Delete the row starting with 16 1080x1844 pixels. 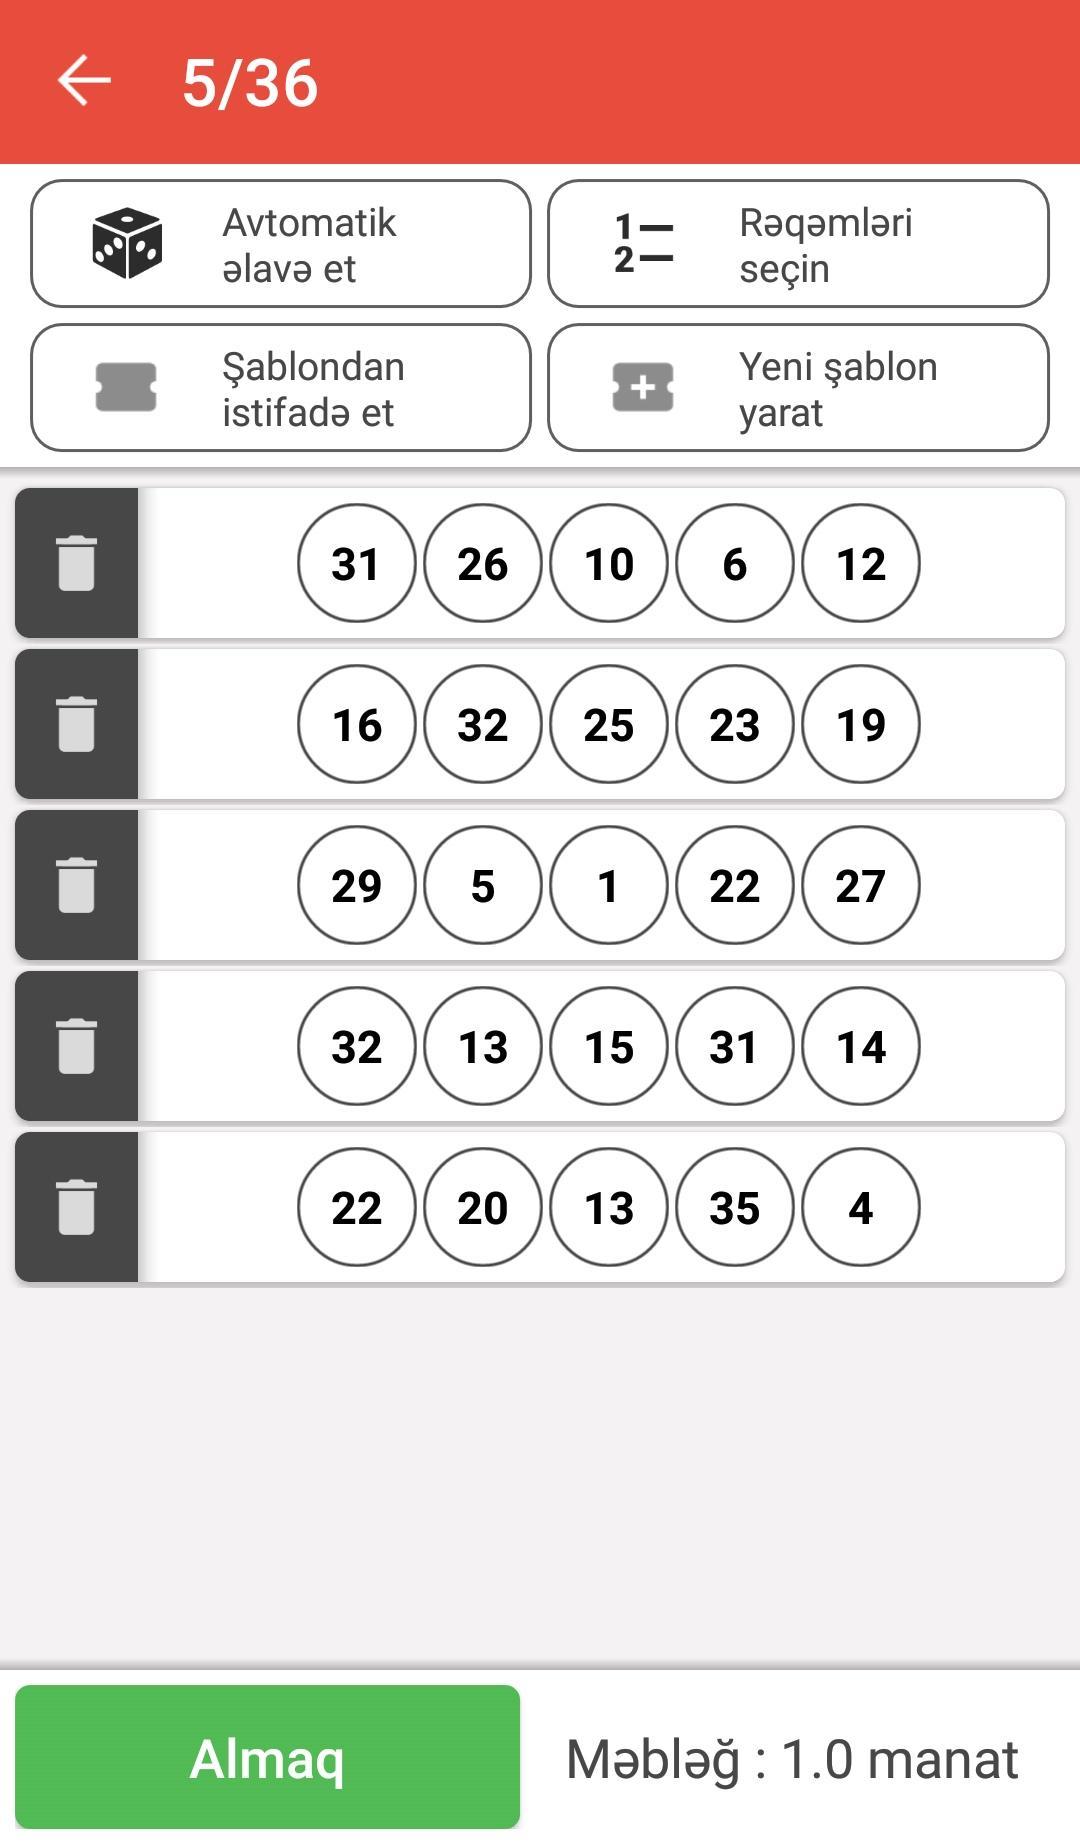coord(76,724)
